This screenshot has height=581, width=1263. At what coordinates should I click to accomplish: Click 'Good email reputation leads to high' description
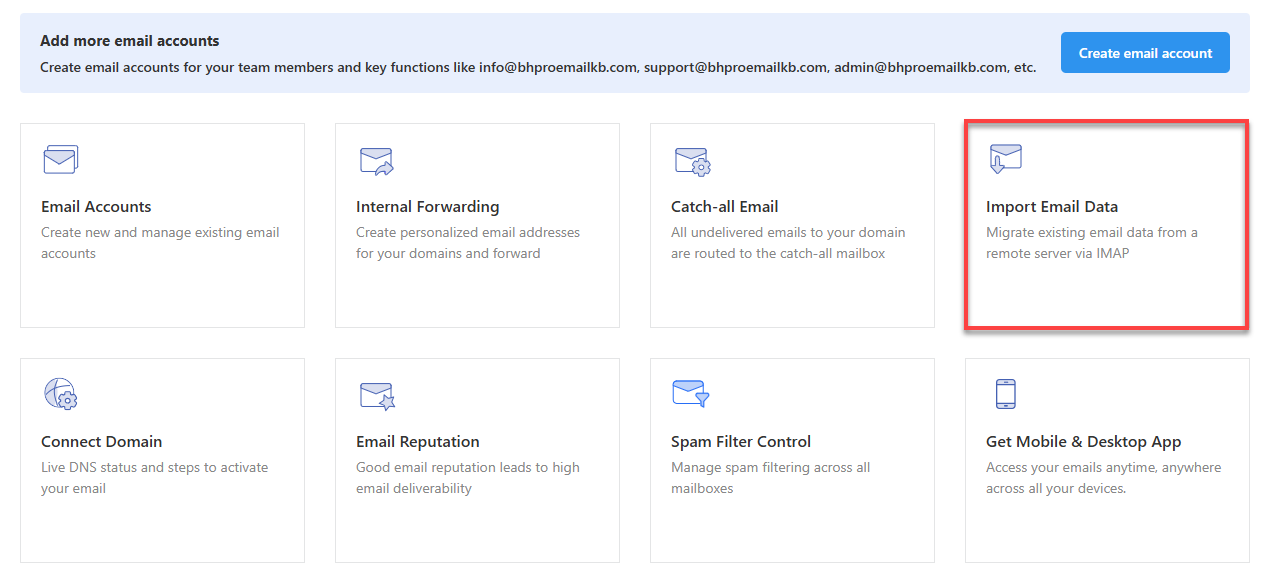(x=468, y=478)
